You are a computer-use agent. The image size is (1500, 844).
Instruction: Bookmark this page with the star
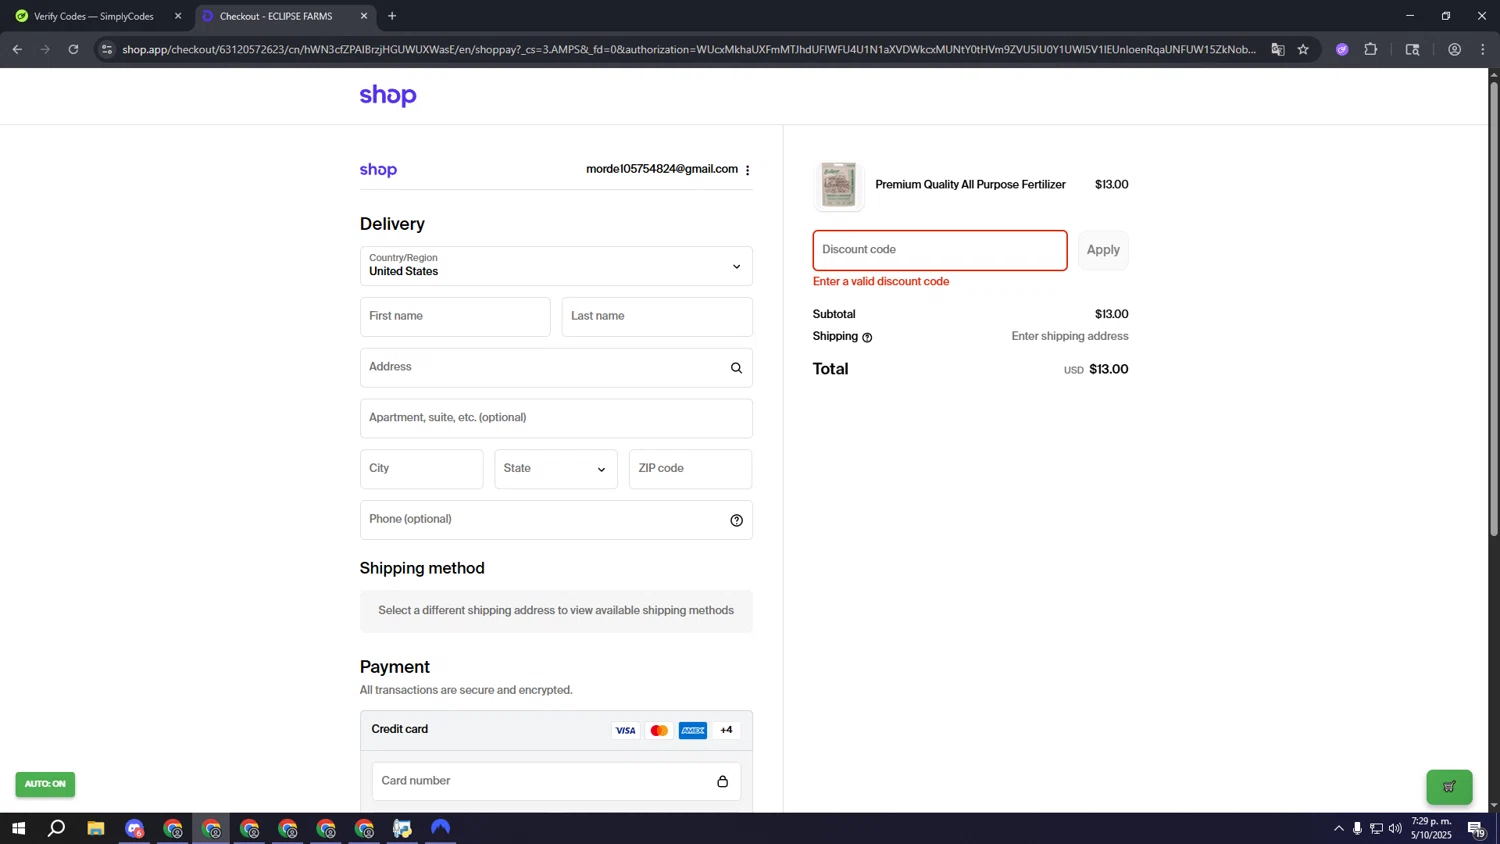(x=1303, y=49)
